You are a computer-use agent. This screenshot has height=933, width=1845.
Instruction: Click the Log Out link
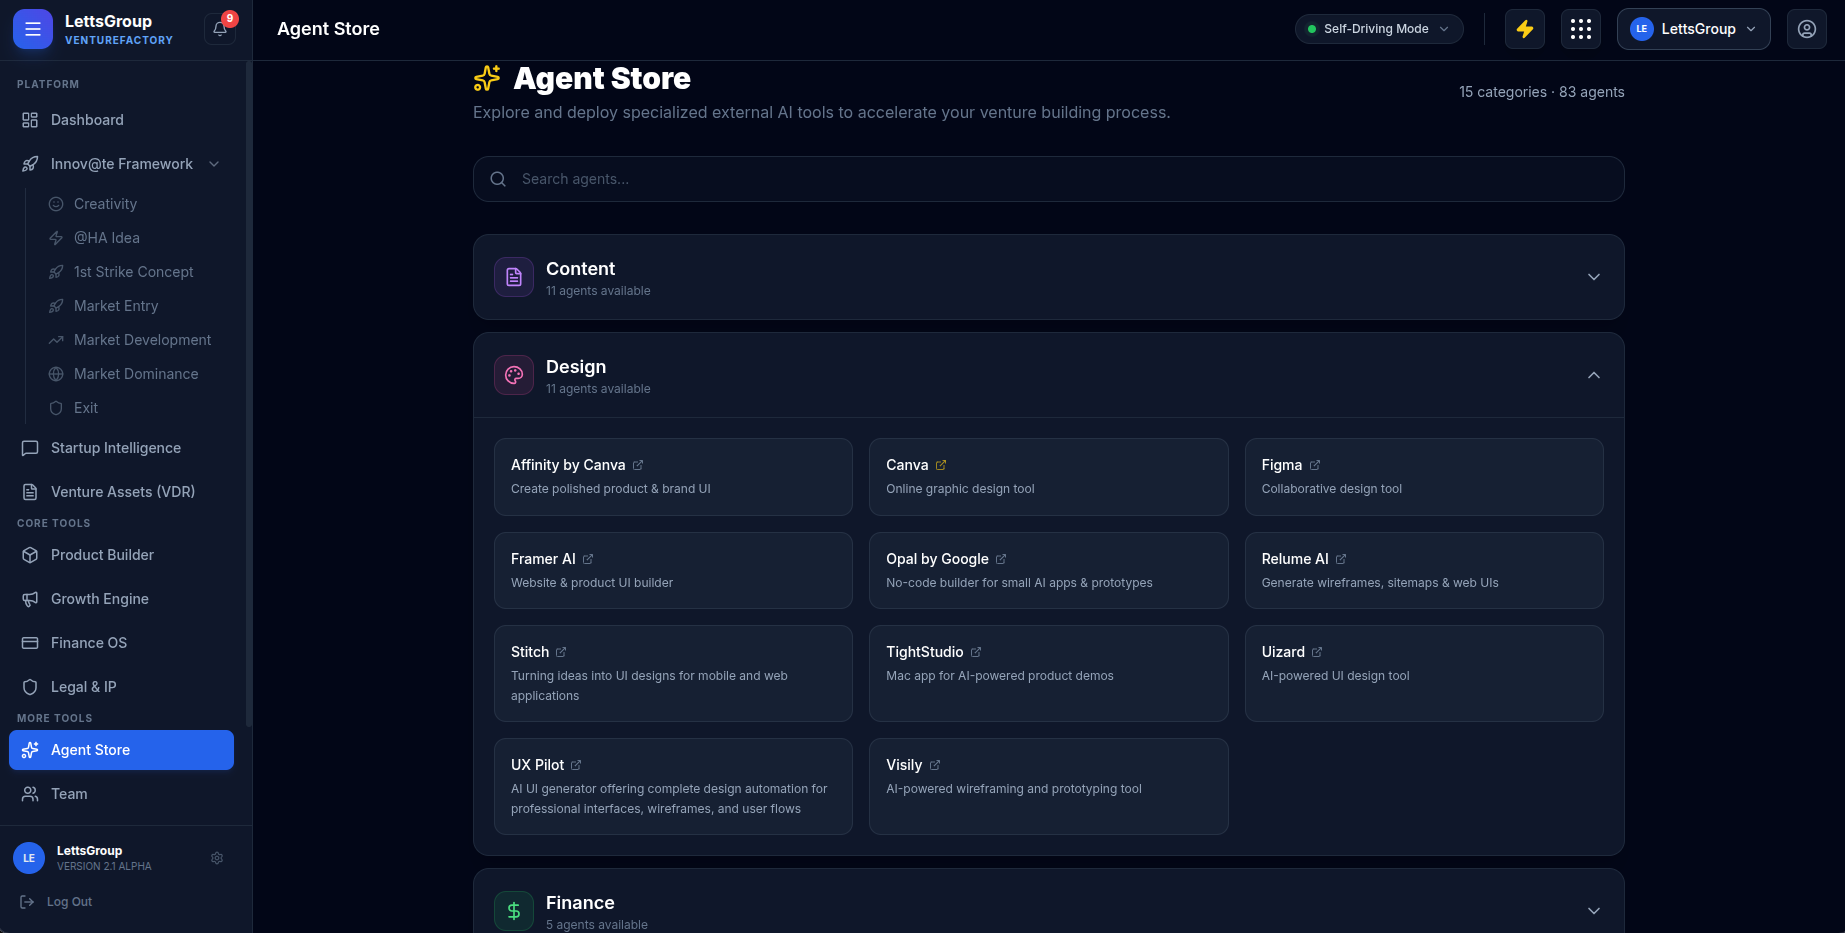click(x=69, y=902)
